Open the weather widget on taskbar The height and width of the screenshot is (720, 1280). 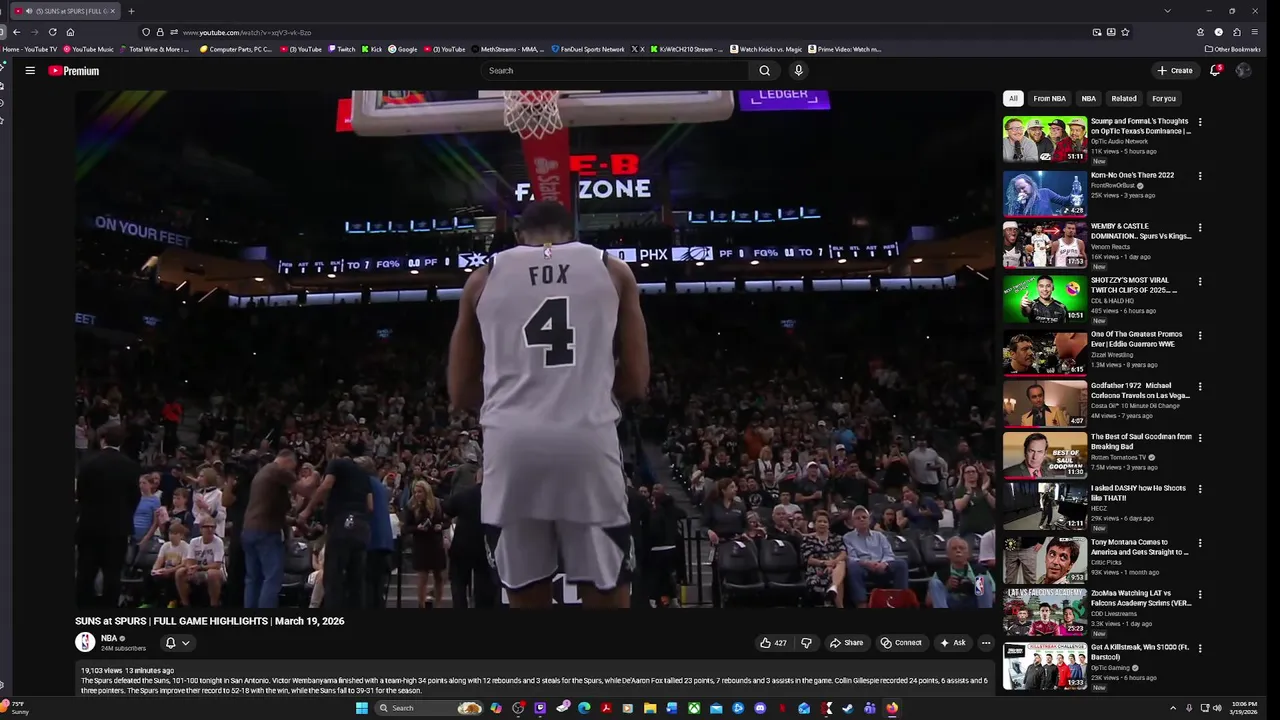16,708
